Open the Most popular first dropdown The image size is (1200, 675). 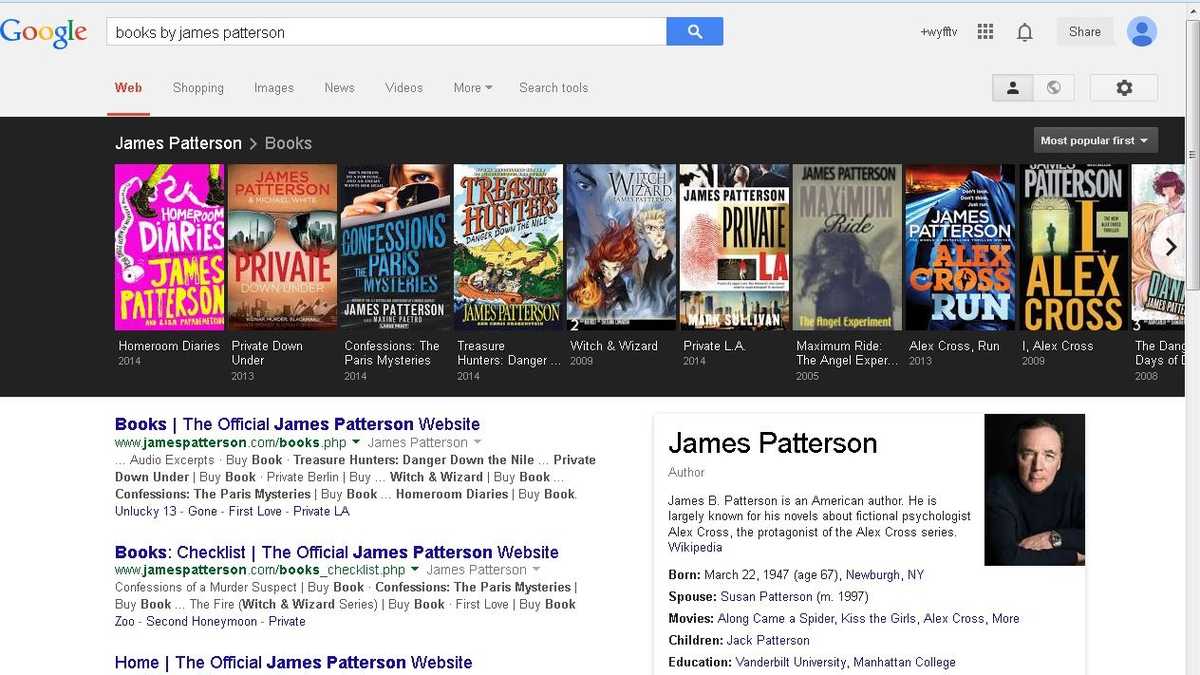point(1095,140)
